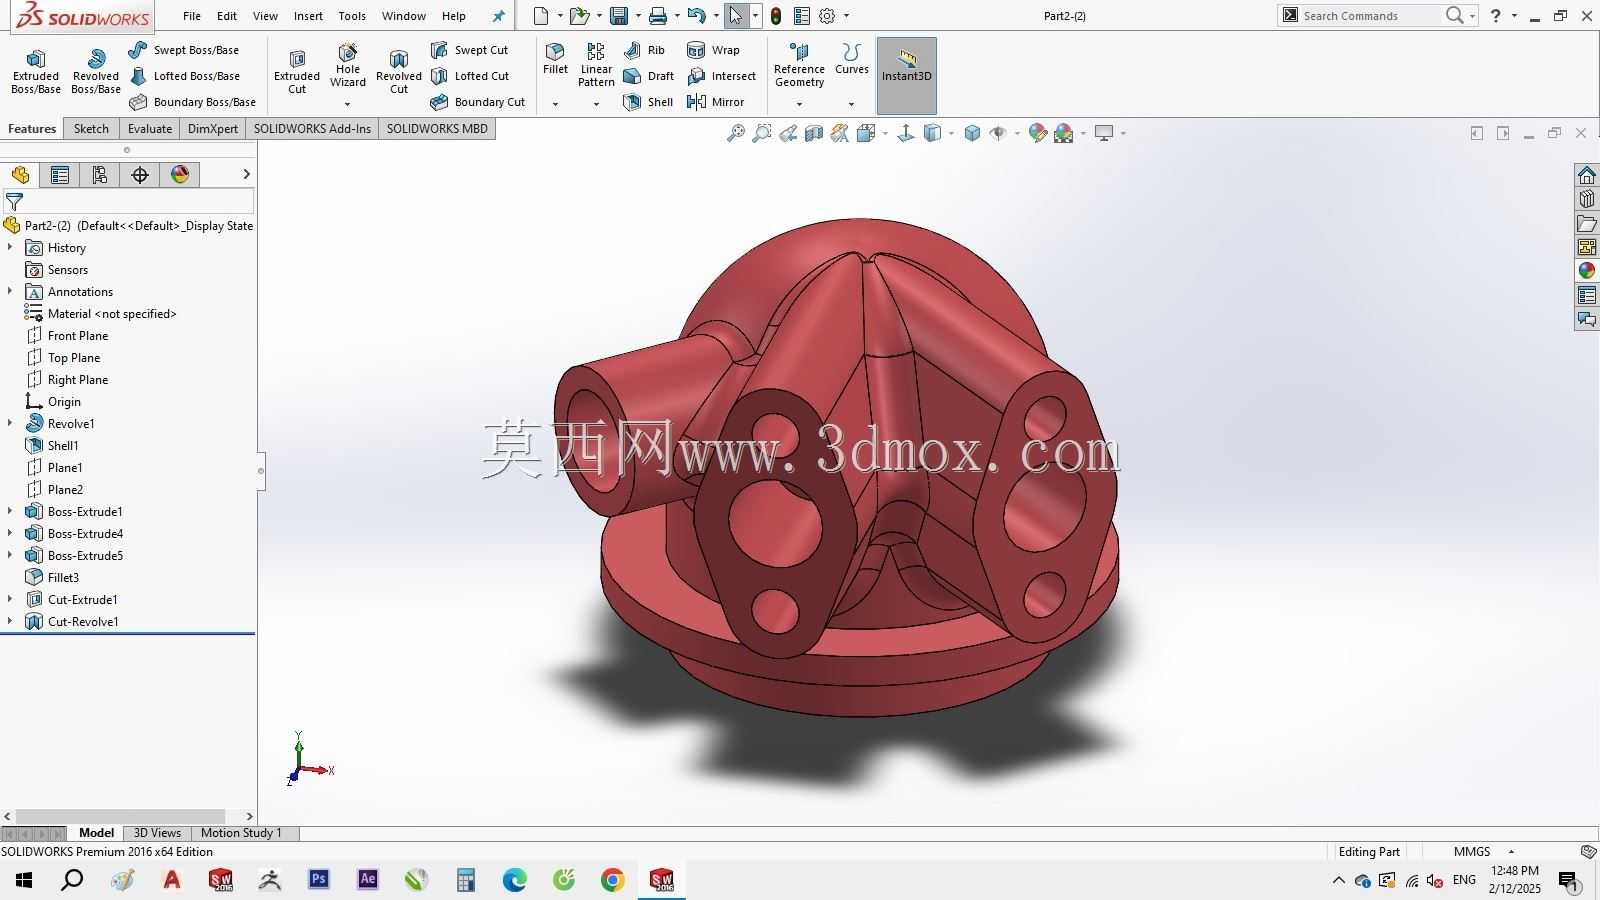Open the PropertyManager tab
The height and width of the screenshot is (900, 1600).
(x=60, y=175)
